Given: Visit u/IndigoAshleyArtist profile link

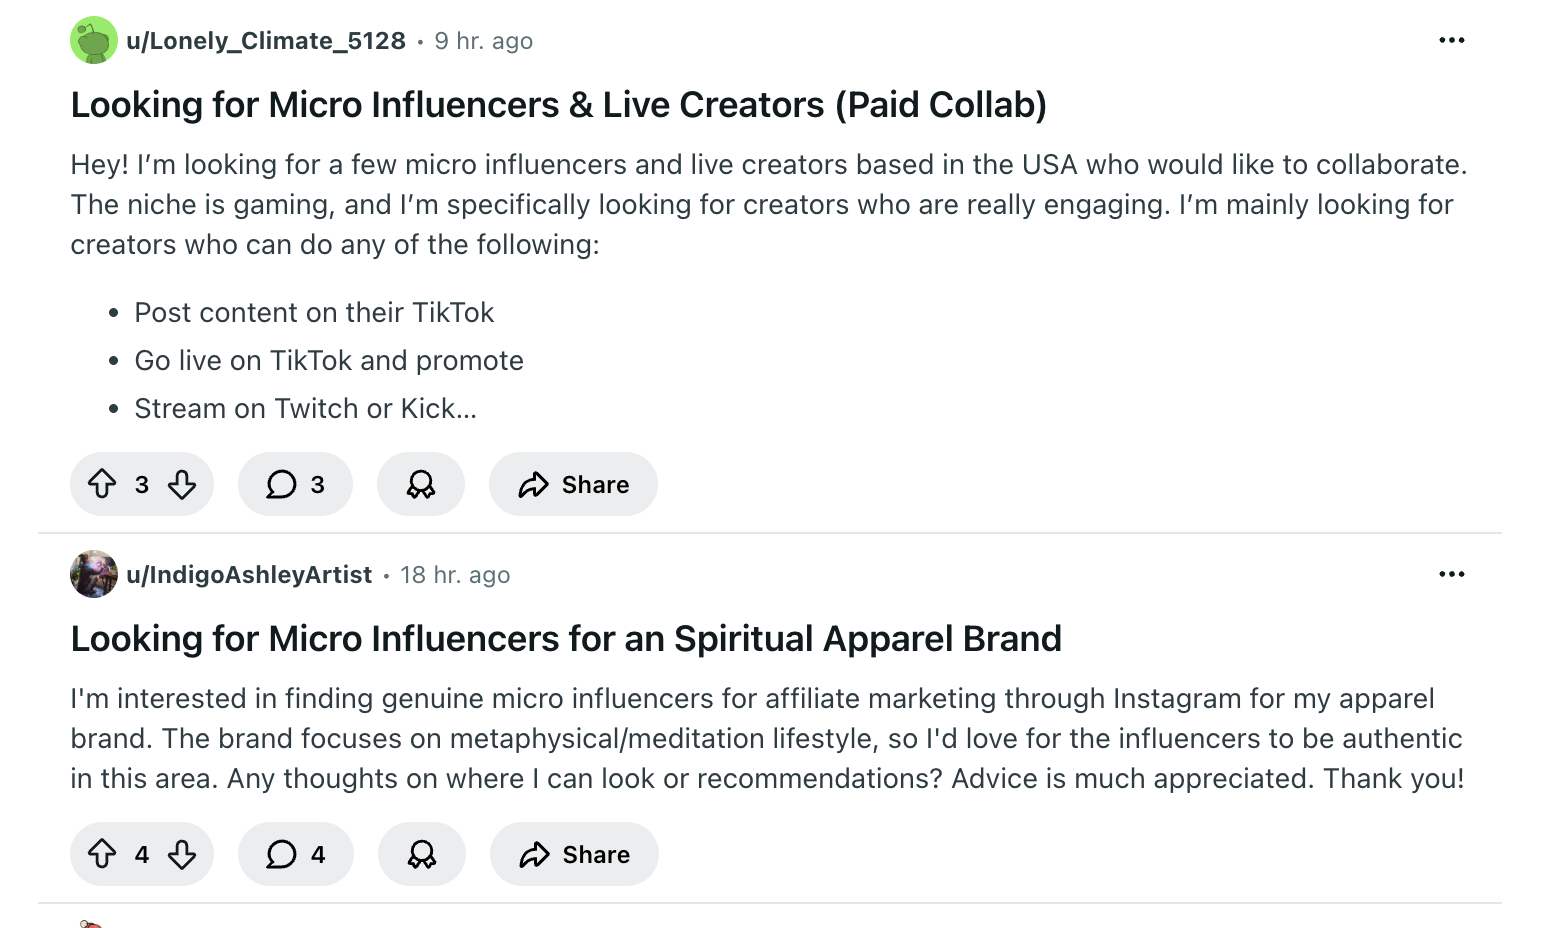Looking at the screenshot, I should point(249,575).
